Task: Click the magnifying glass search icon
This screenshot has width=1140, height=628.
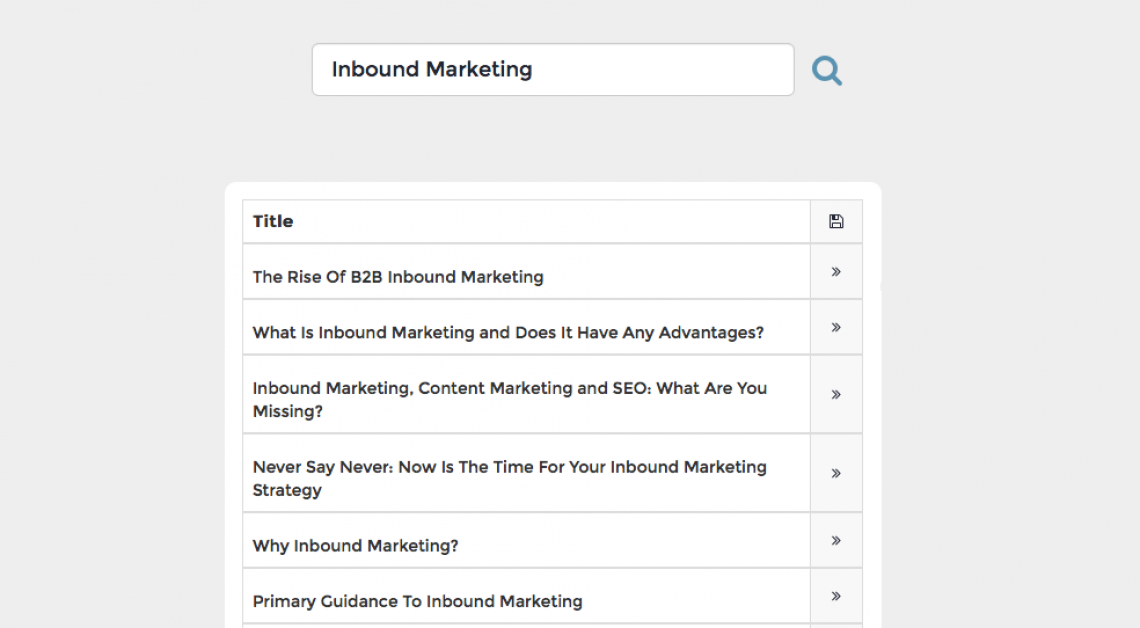Action: tap(827, 71)
